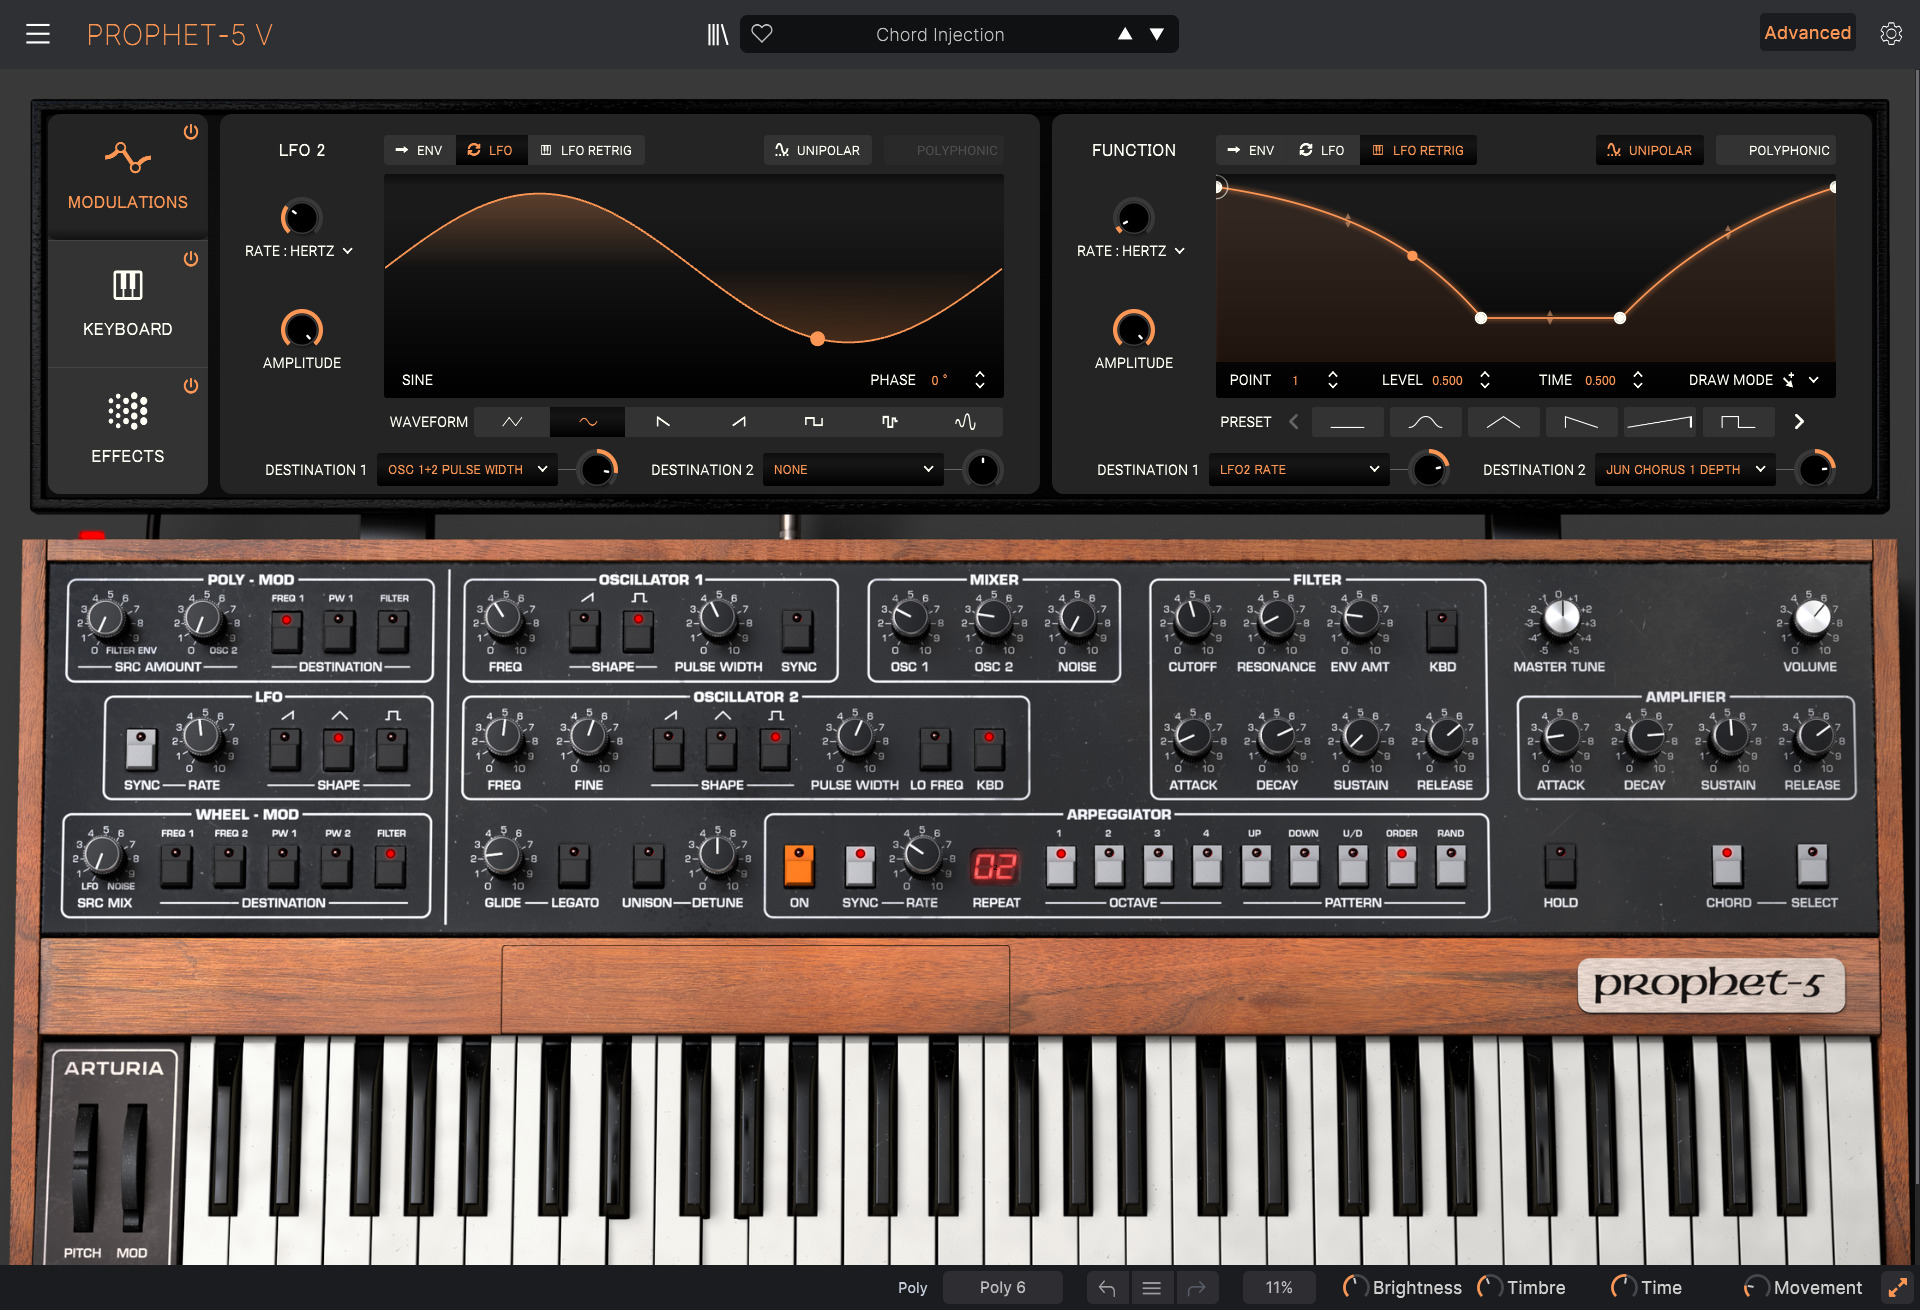Toggle Oscillator 2 LO FREQ switch
Screen dimensions: 1920x1310
935,748
